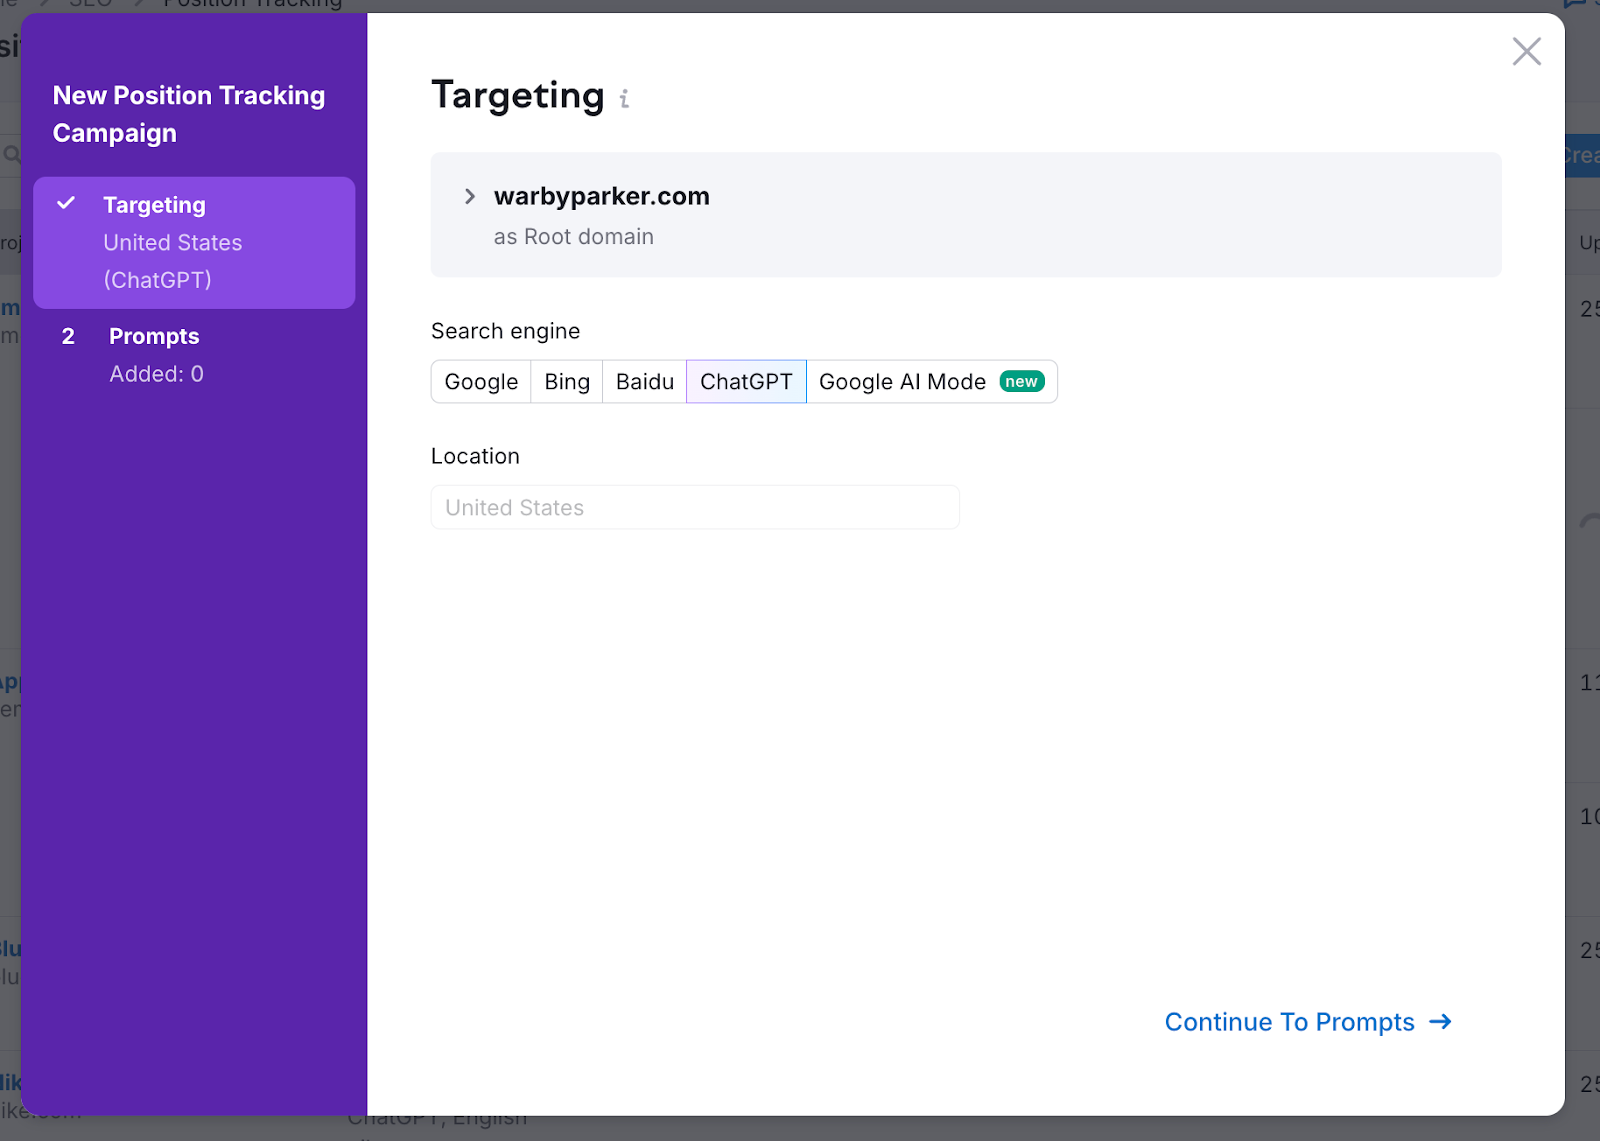Go to the Prompts step in the sidebar
Screen dimensions: 1600x1141
[x=154, y=336]
